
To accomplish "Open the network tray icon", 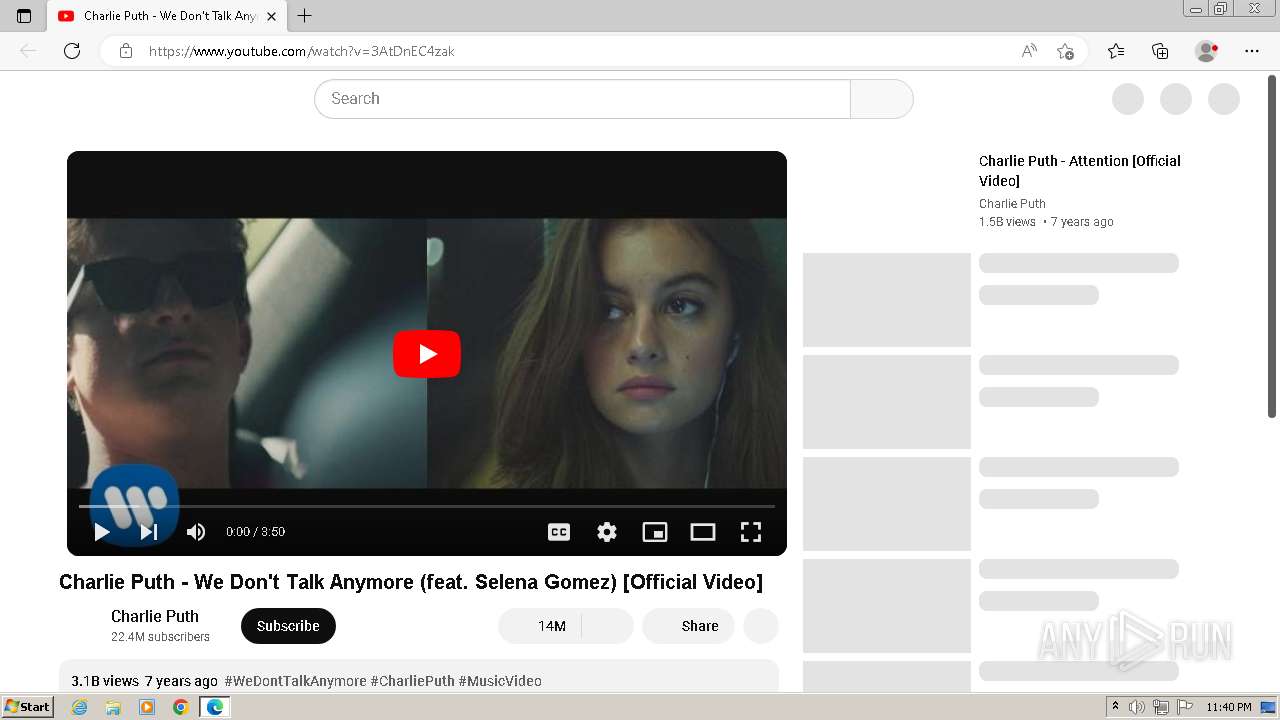I will [1161, 707].
